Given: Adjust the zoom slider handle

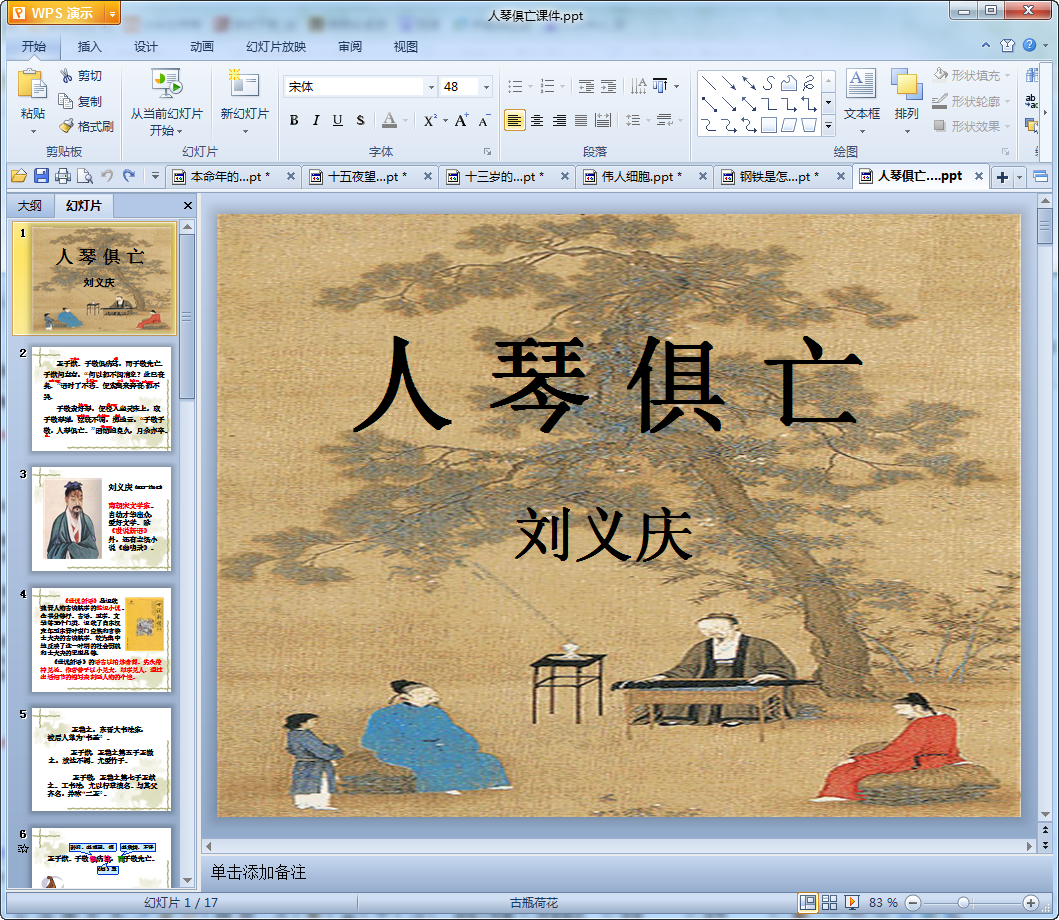Looking at the screenshot, I should pos(964,902).
